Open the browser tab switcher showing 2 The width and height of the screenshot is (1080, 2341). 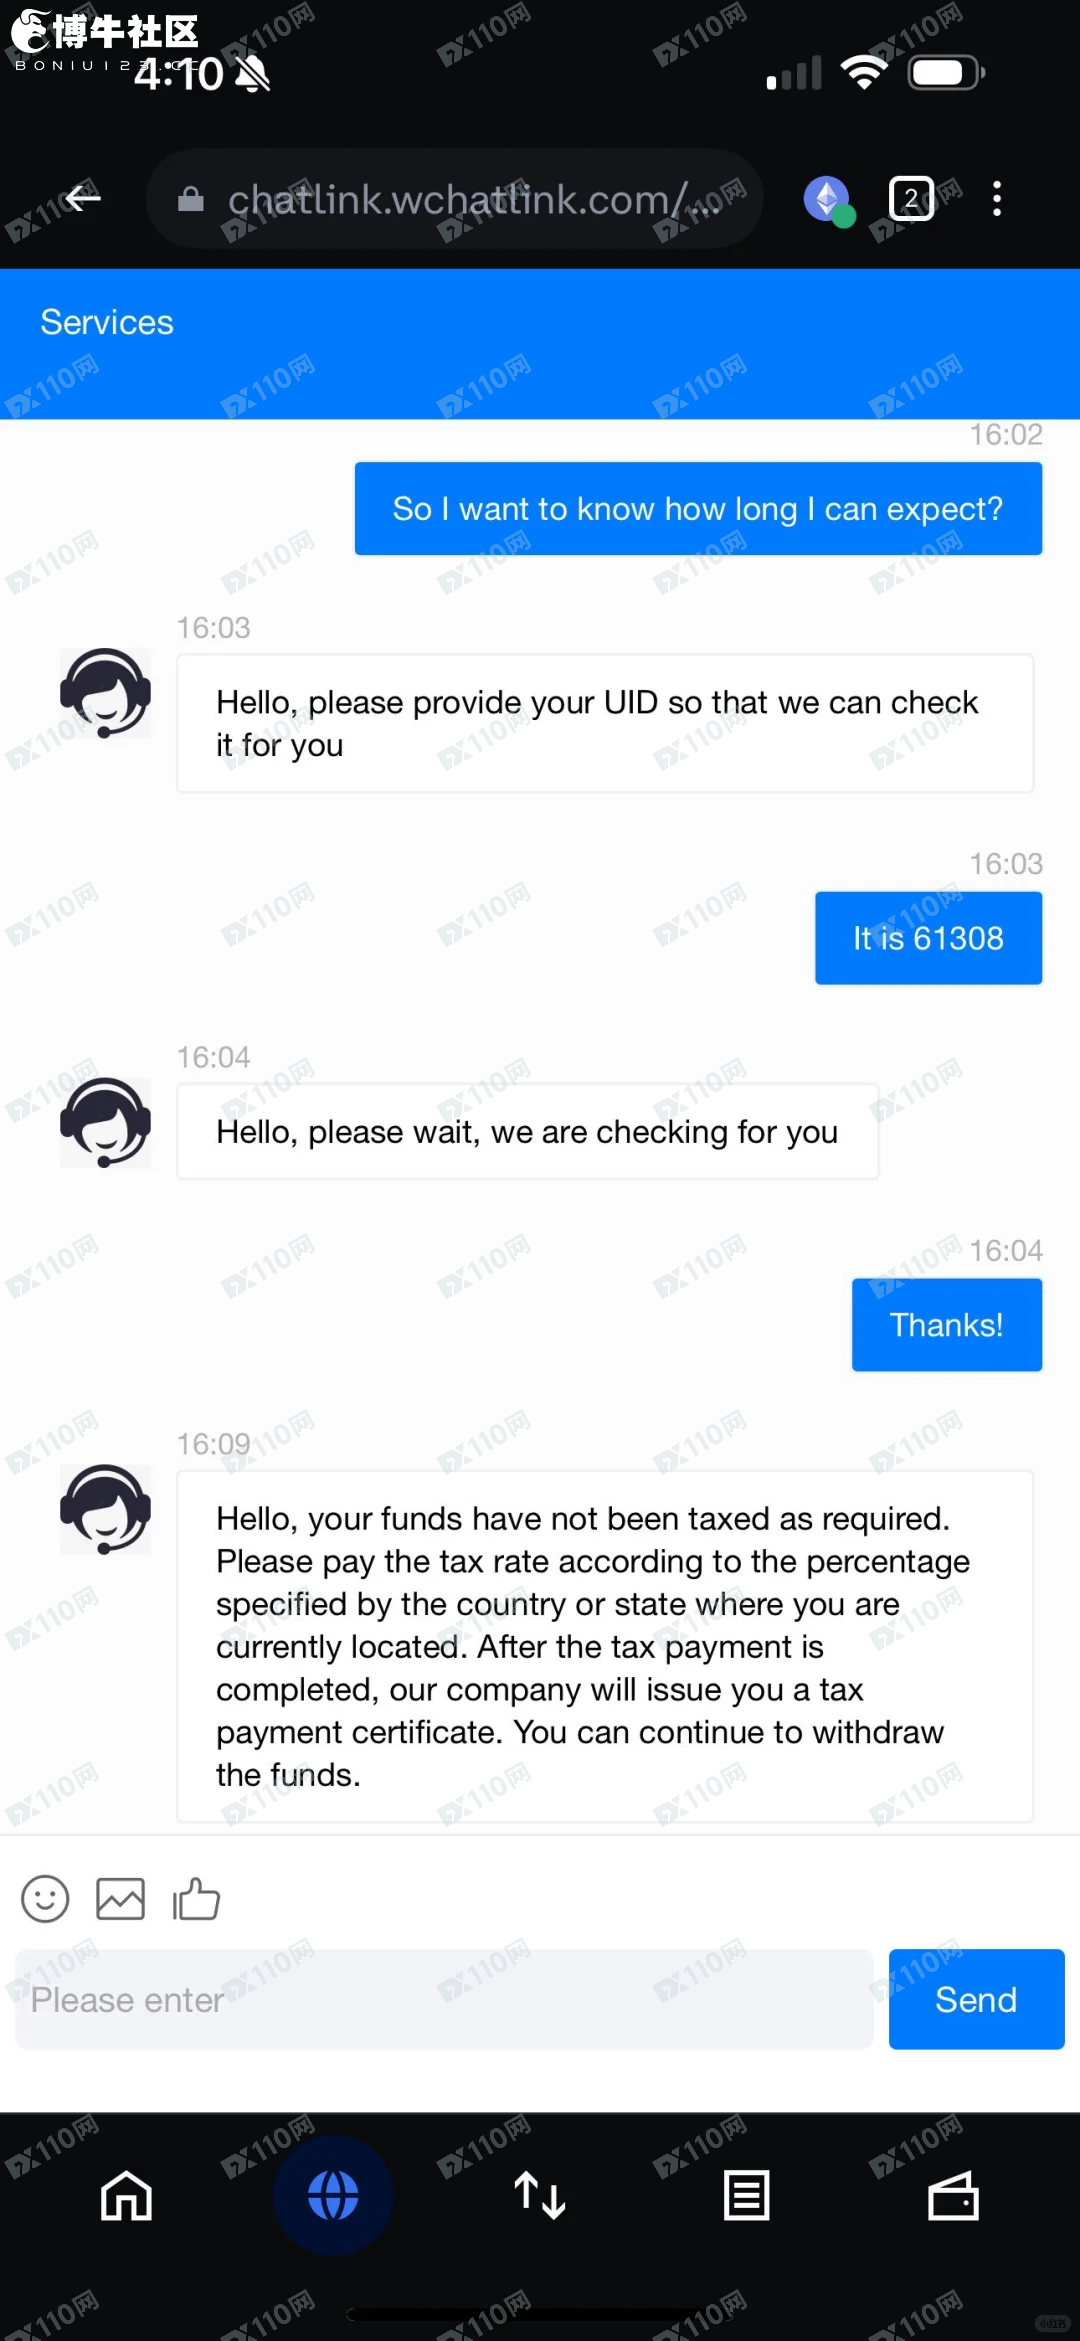click(911, 199)
